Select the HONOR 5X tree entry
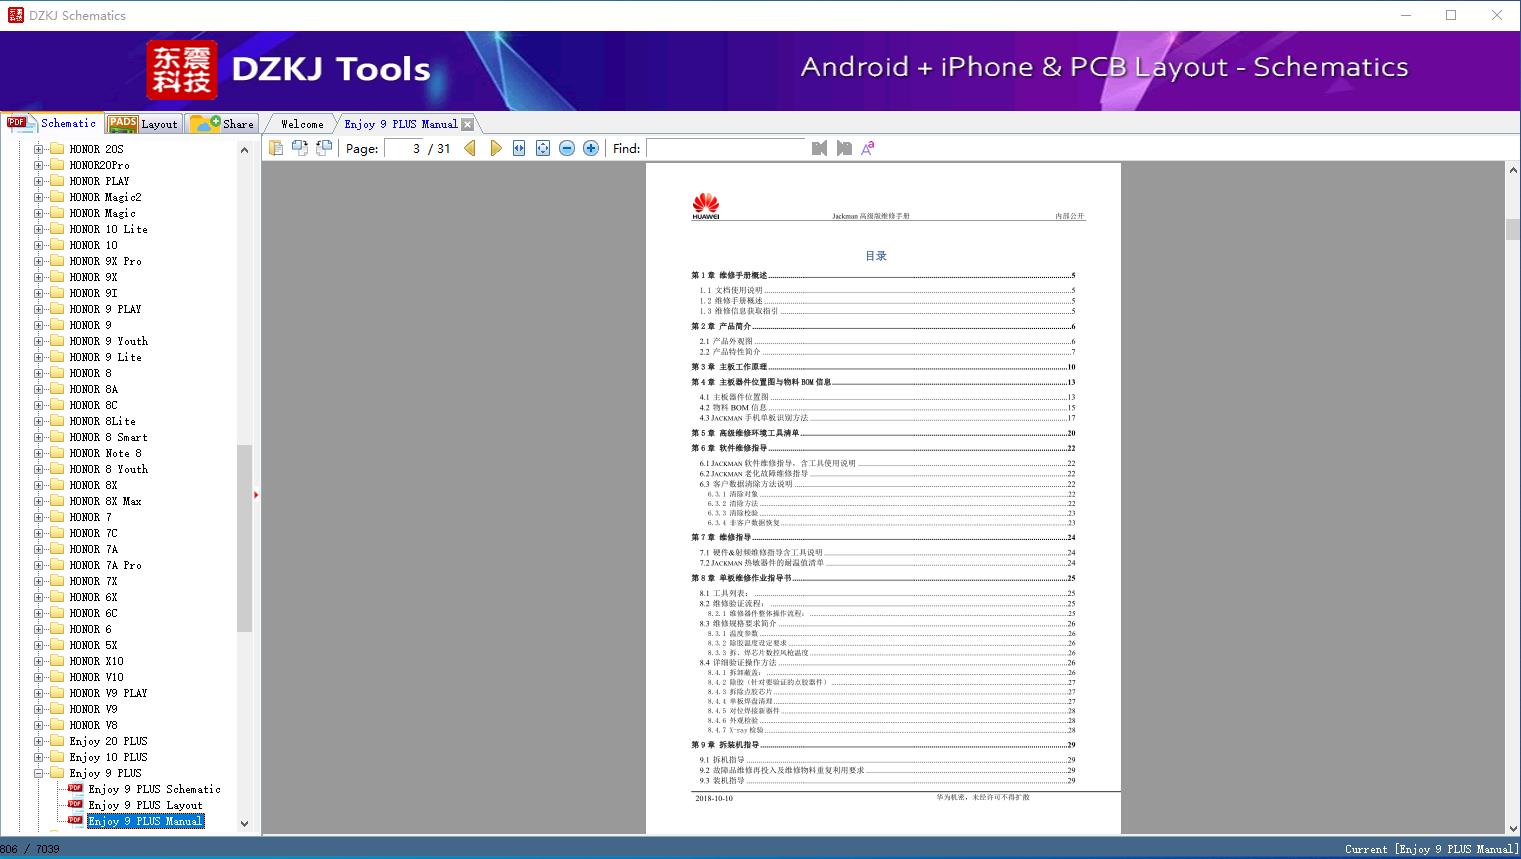Image resolution: width=1521 pixels, height=859 pixels. coord(93,645)
